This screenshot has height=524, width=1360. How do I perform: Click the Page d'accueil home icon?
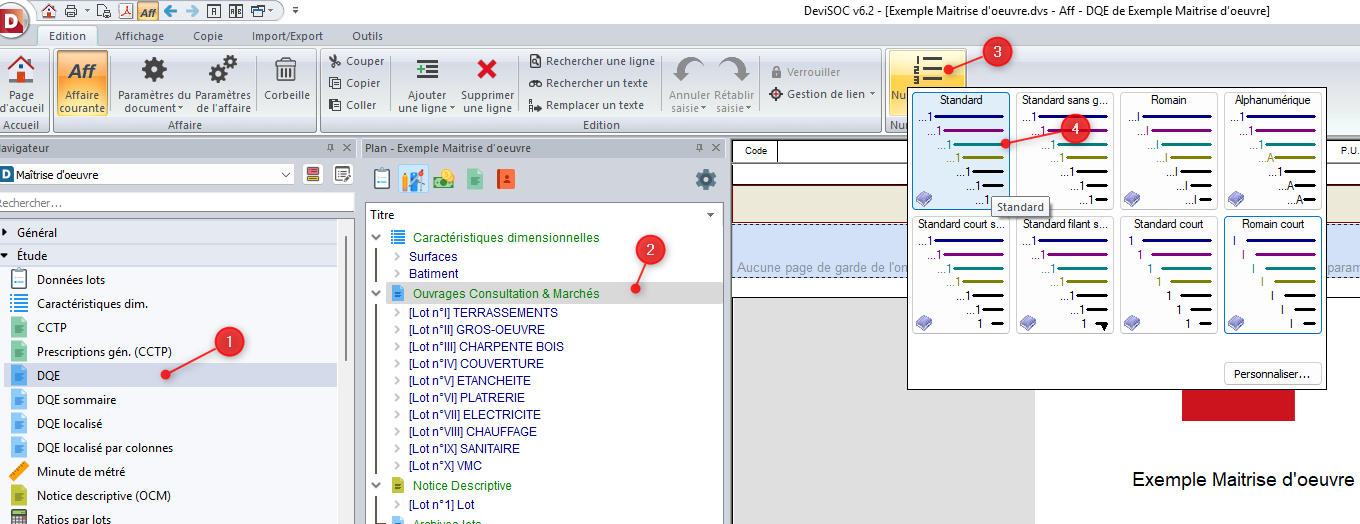[20, 72]
